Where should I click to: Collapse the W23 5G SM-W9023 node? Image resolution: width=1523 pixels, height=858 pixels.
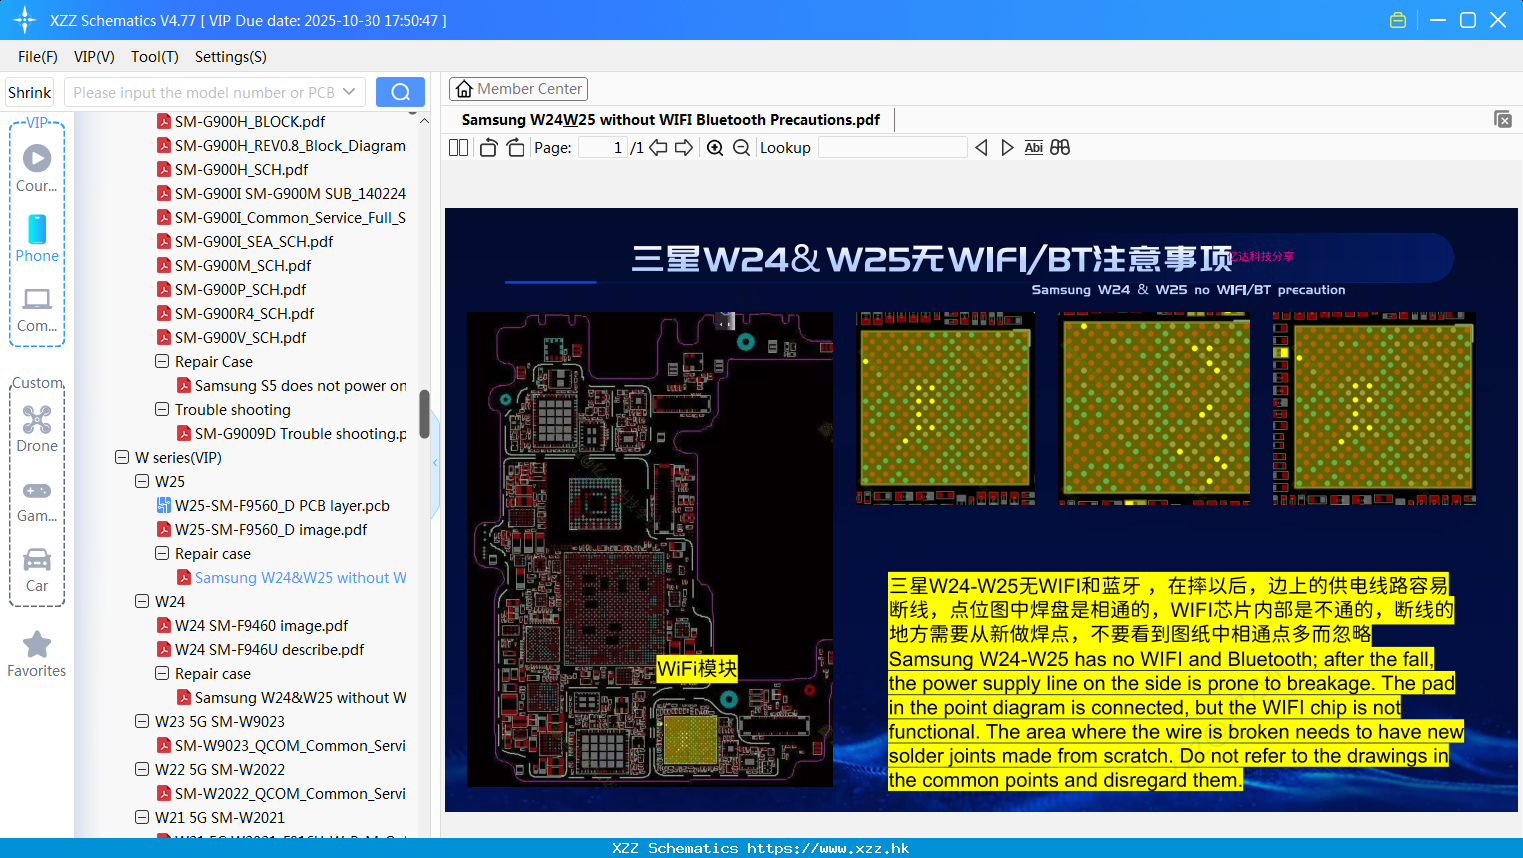click(x=142, y=722)
